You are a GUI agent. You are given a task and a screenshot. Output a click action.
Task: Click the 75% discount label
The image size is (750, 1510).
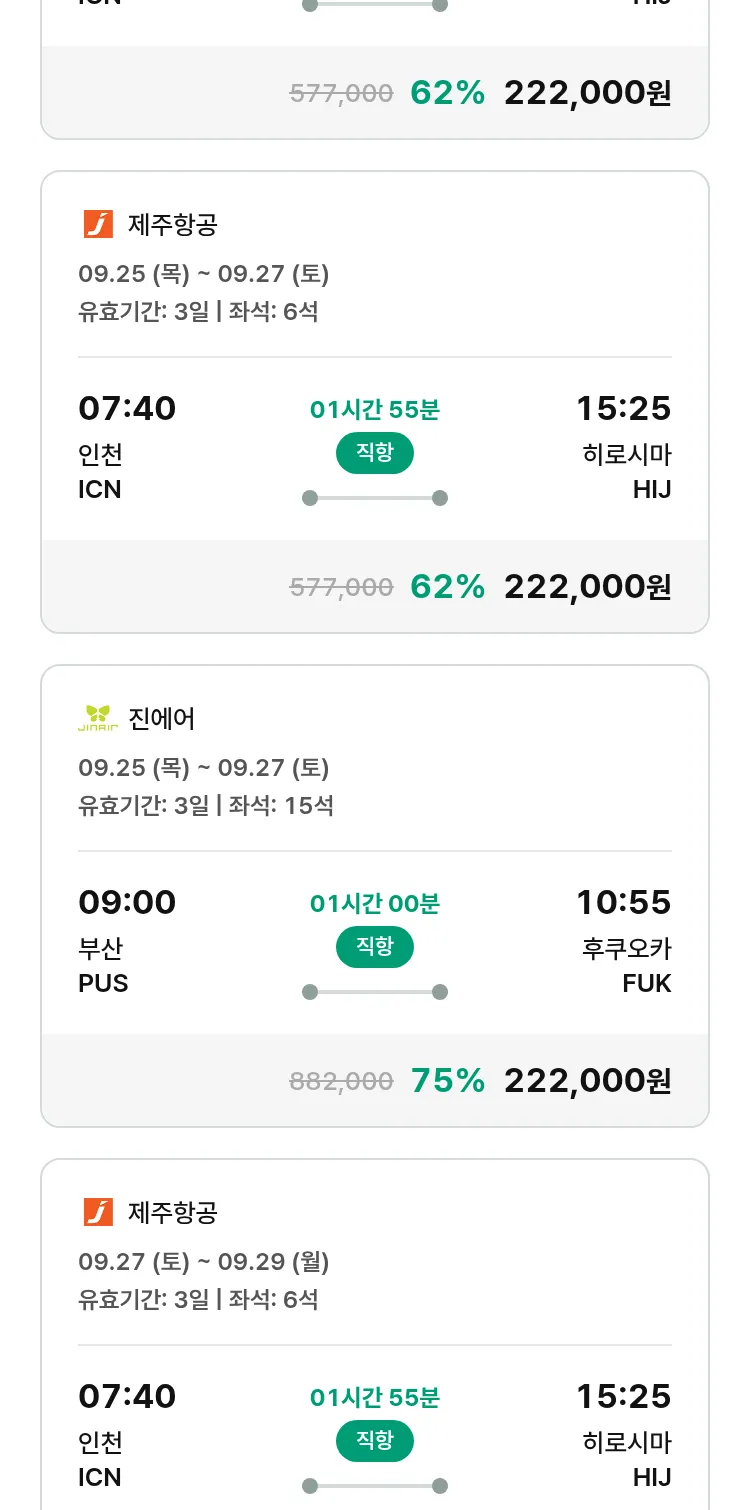point(447,1080)
